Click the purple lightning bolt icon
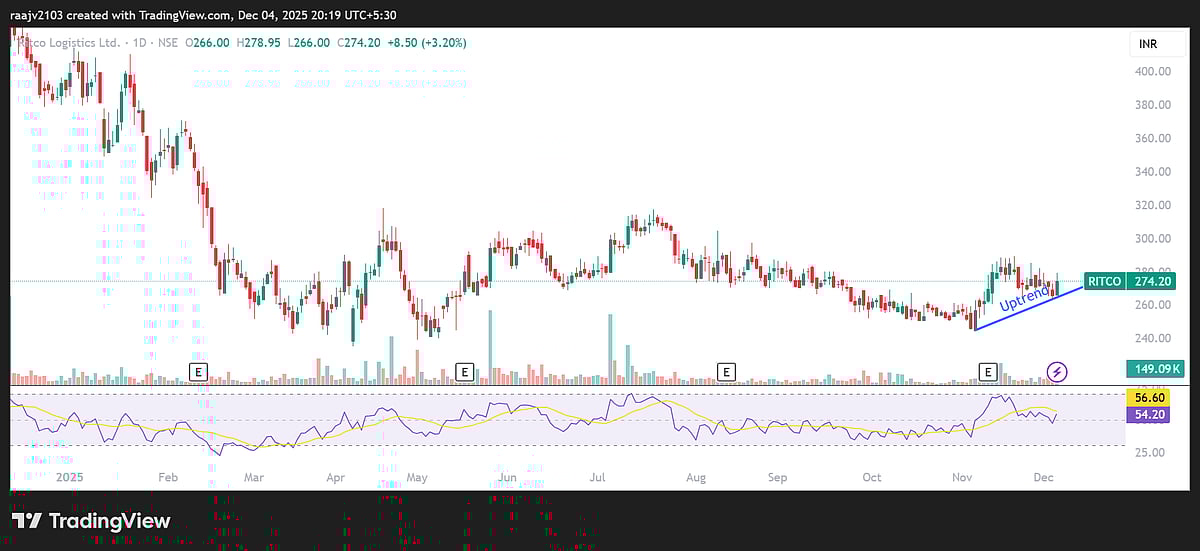 tap(1057, 372)
